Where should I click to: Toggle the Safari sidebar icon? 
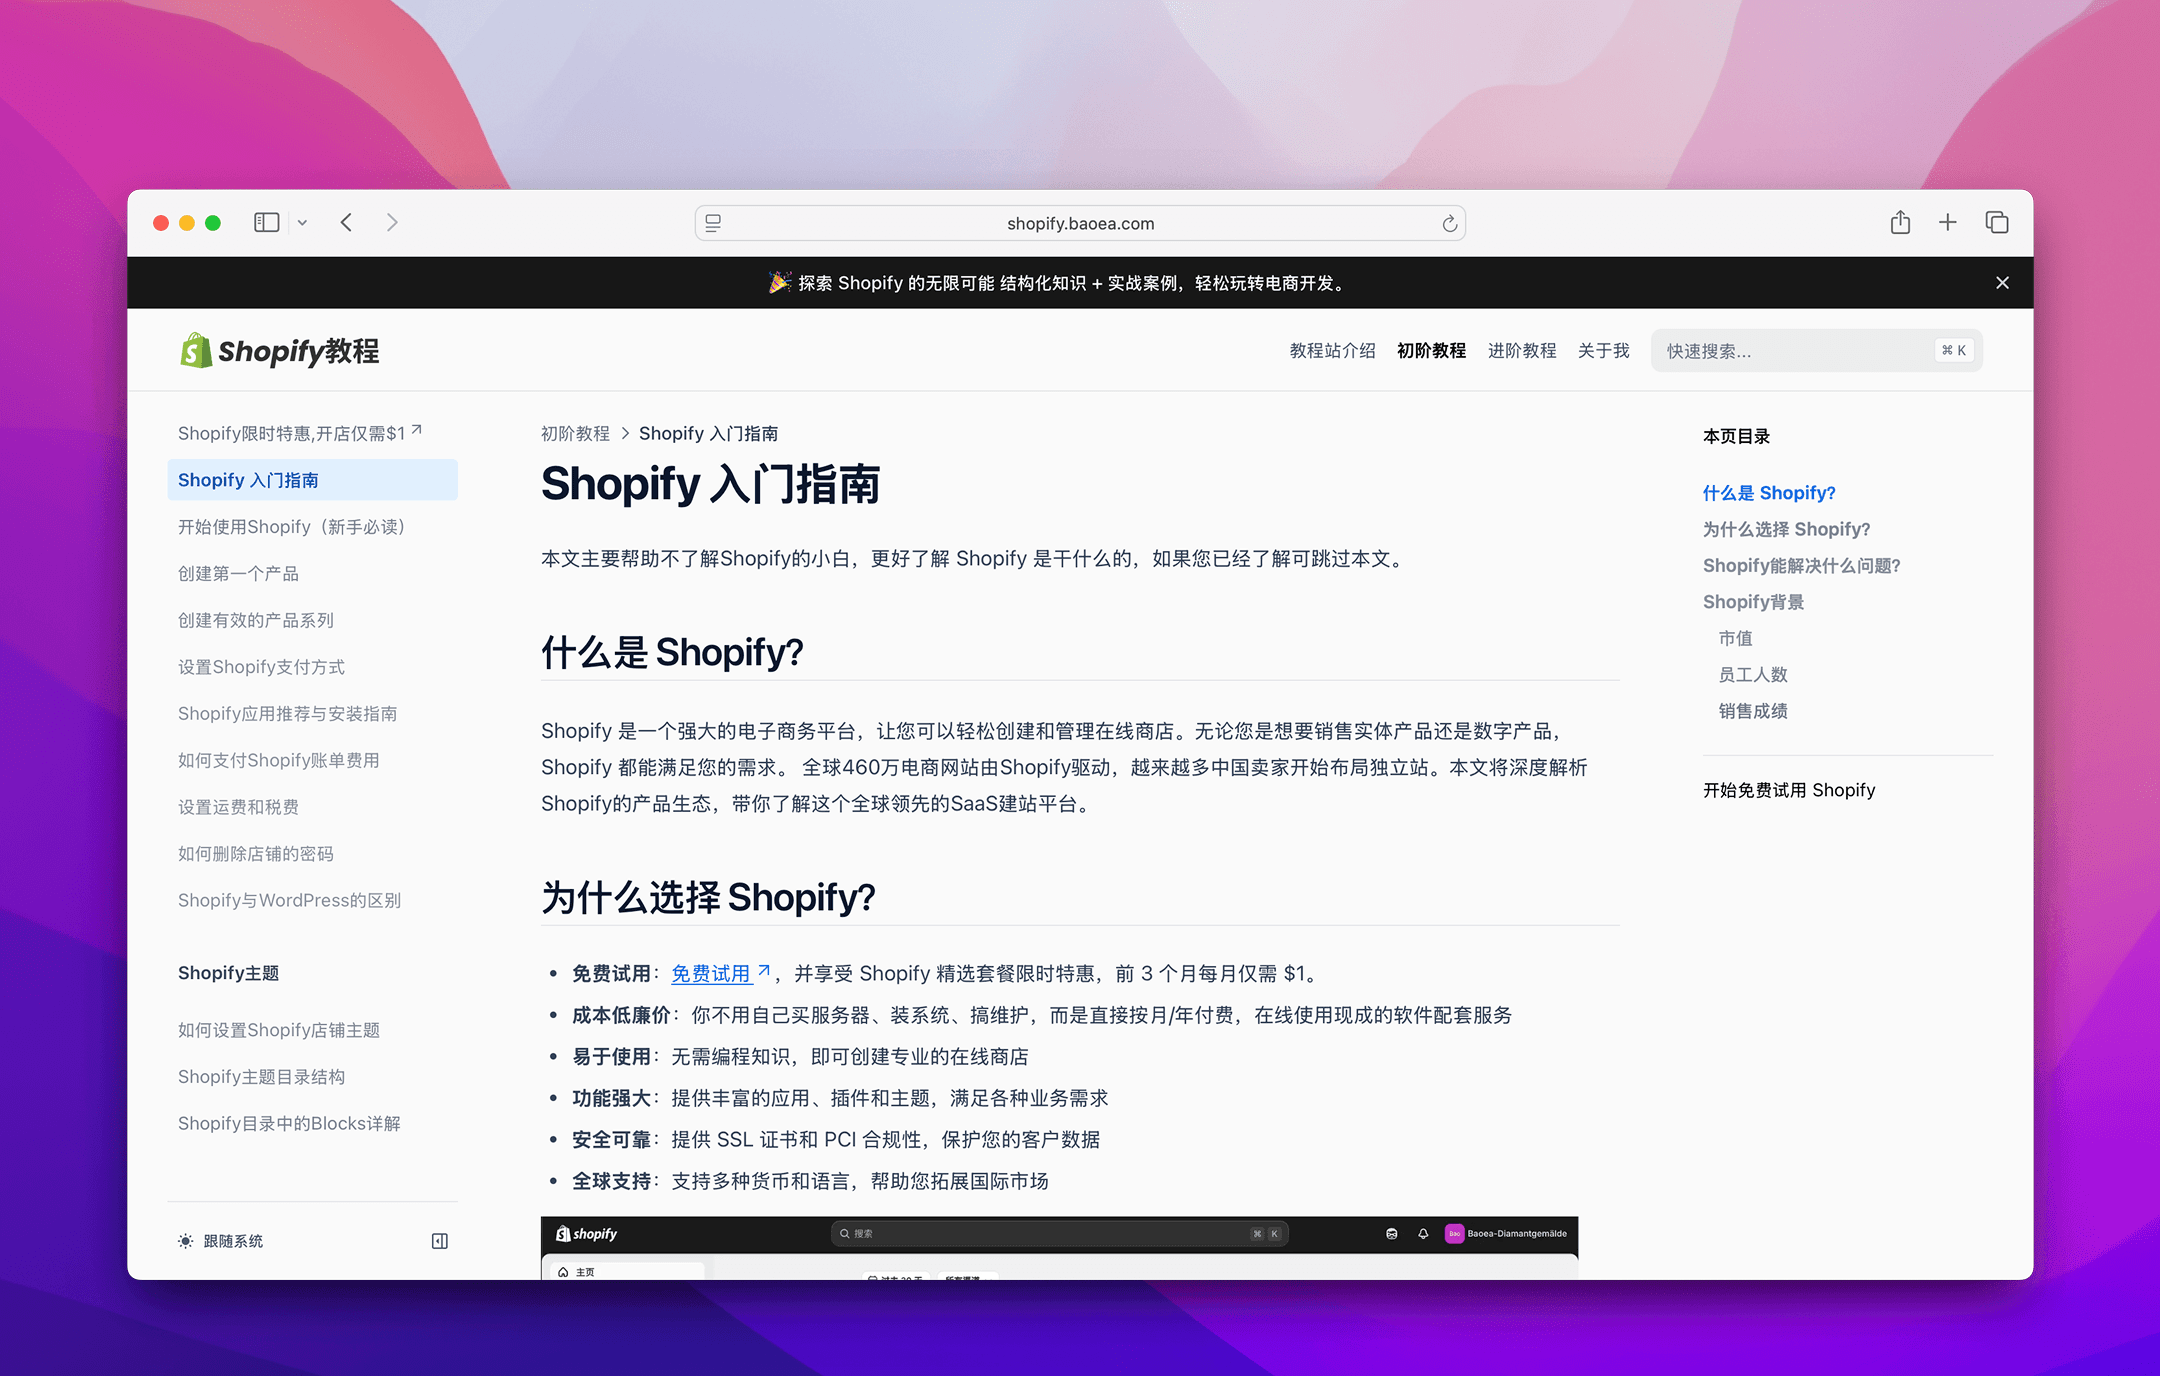tap(266, 222)
